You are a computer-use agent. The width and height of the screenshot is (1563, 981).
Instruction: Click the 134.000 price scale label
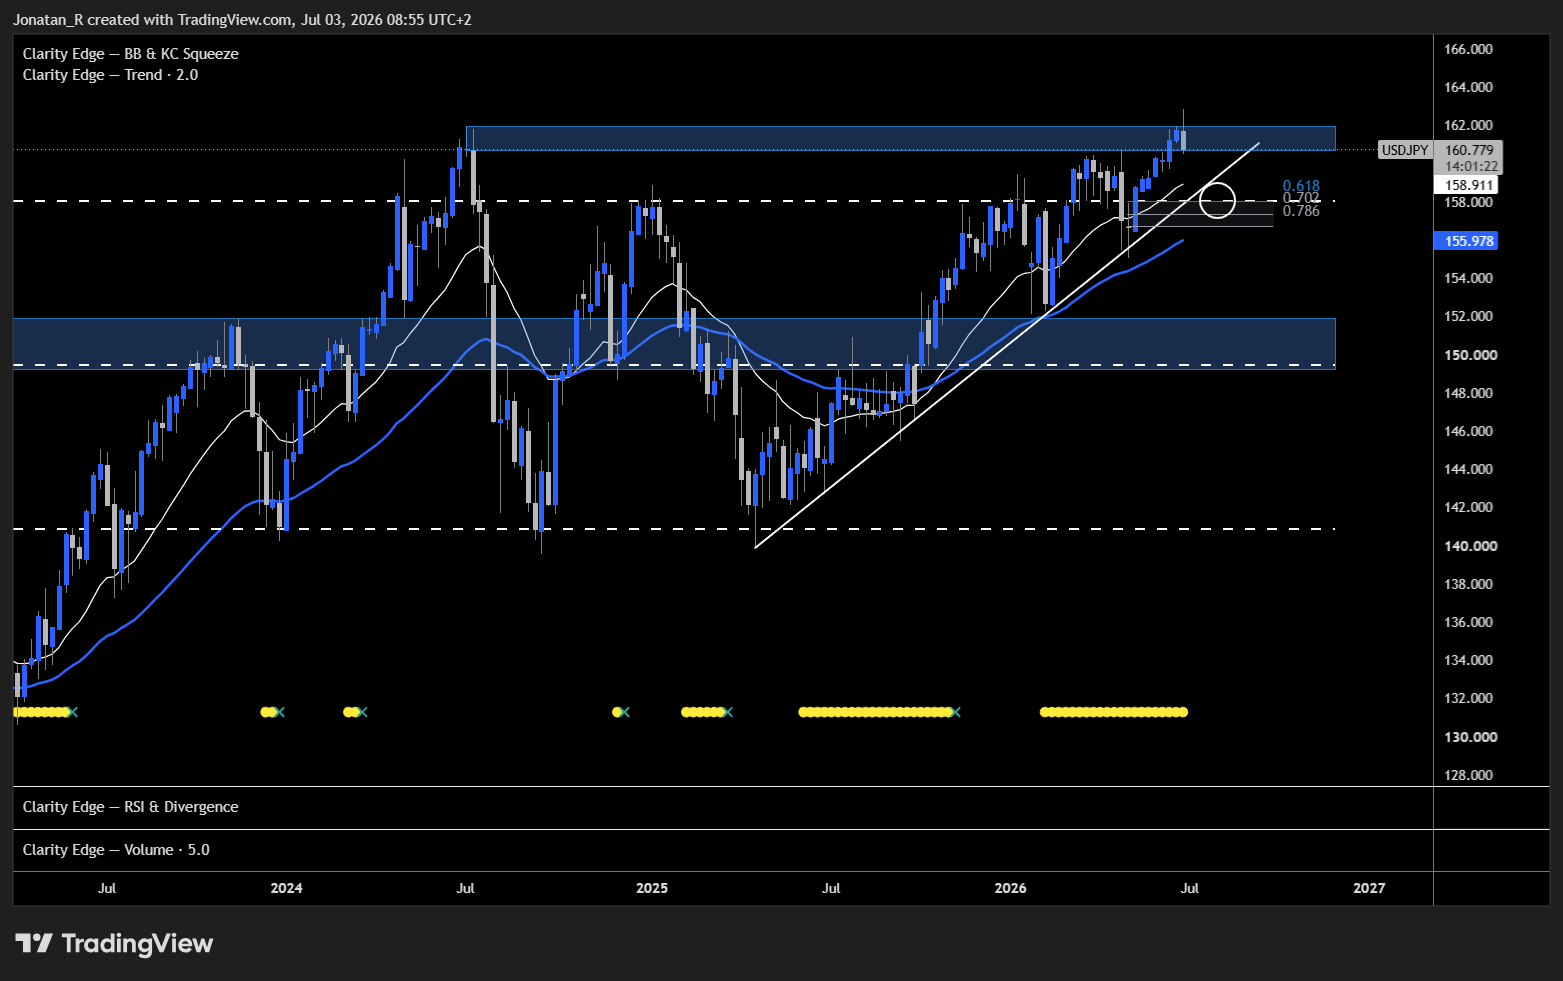point(1468,660)
